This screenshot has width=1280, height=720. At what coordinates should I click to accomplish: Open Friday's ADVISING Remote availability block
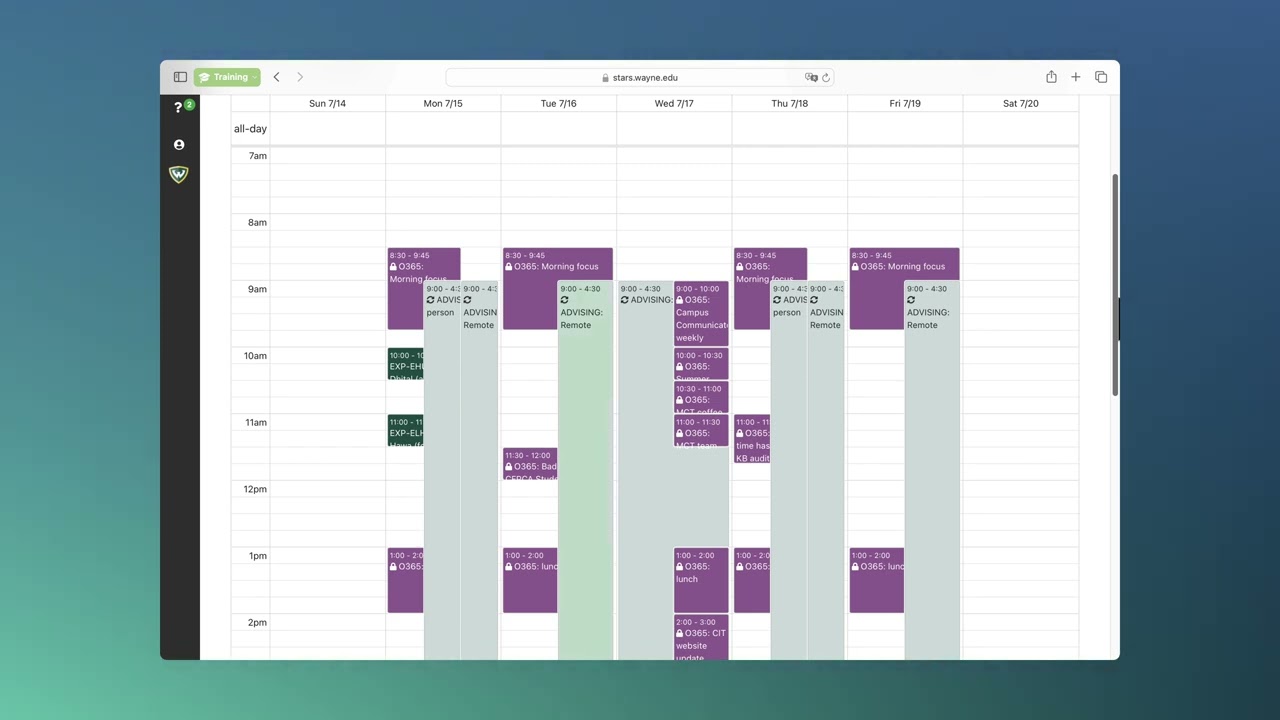932,470
